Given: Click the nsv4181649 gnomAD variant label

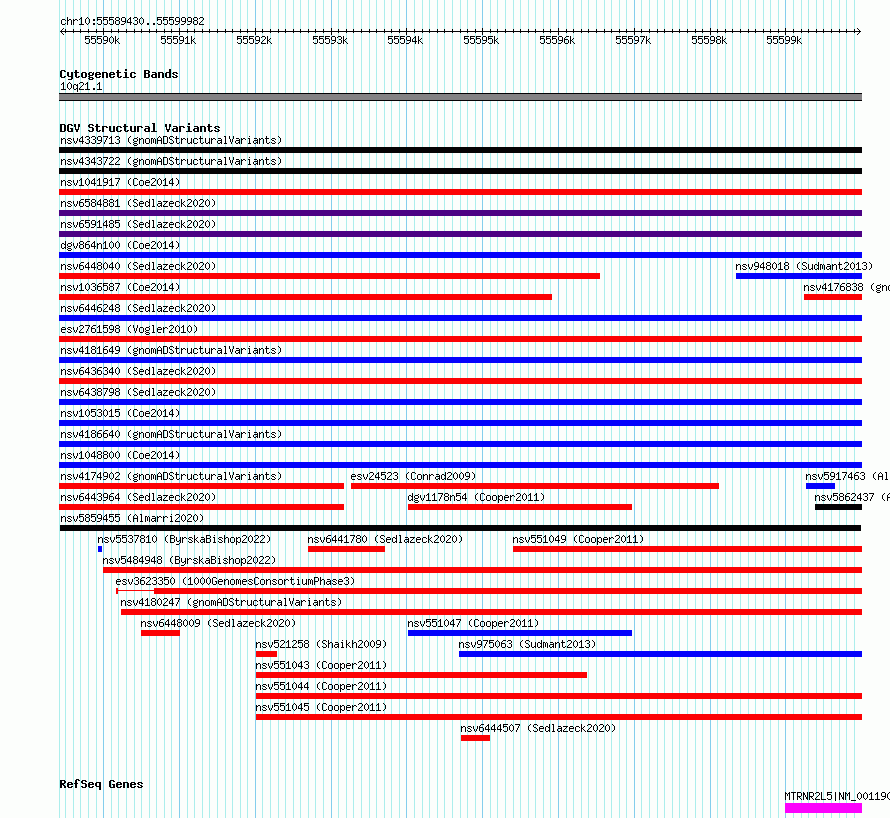Looking at the screenshot, I should [x=171, y=350].
